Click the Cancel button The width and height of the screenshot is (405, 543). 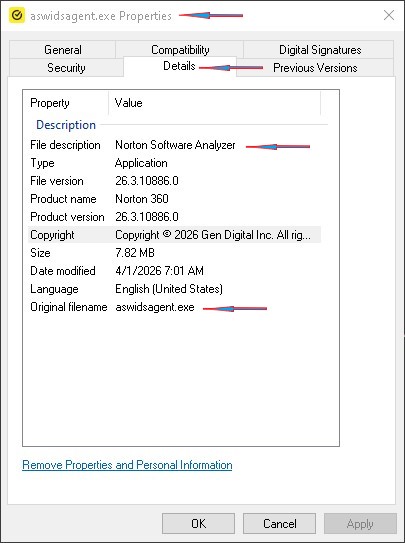tap(279, 523)
